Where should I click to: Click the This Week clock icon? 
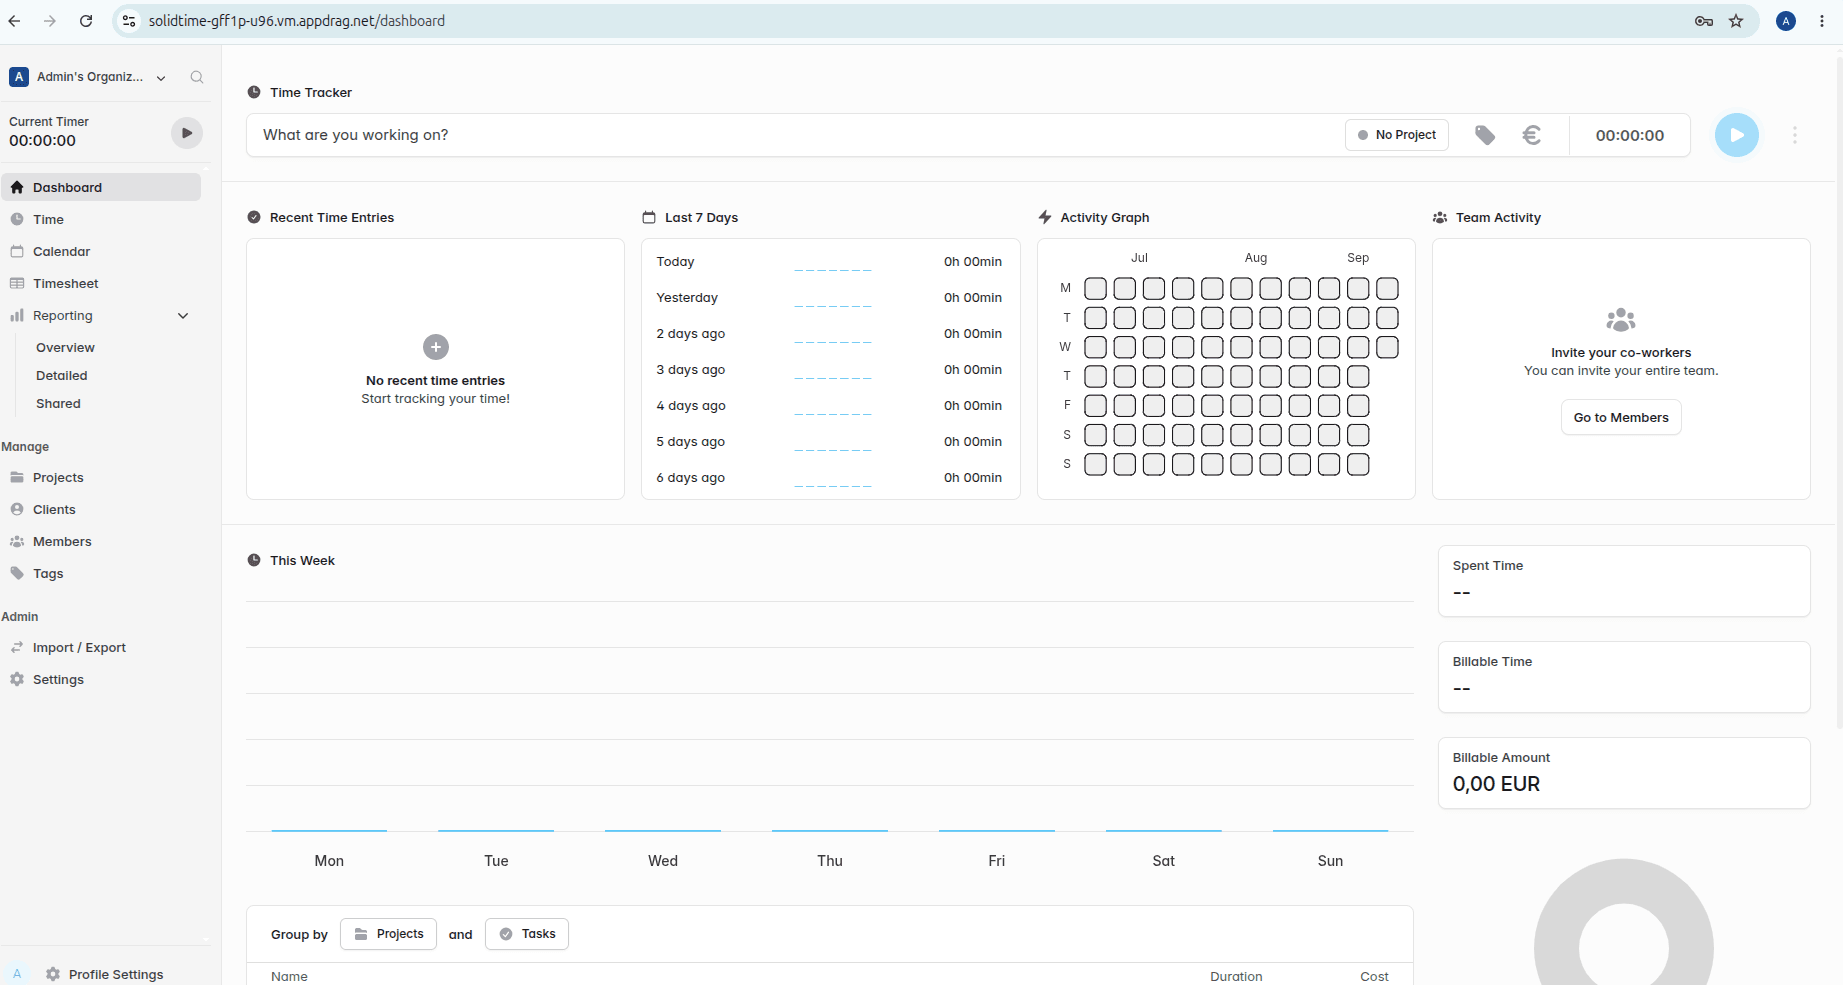[254, 560]
